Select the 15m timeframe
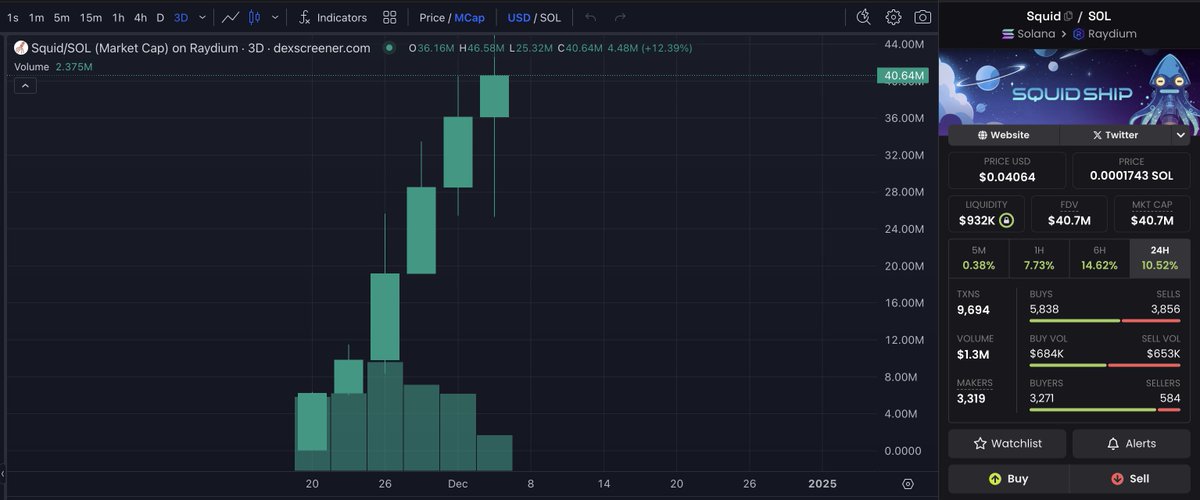This screenshot has height=500, width=1200. [x=91, y=18]
